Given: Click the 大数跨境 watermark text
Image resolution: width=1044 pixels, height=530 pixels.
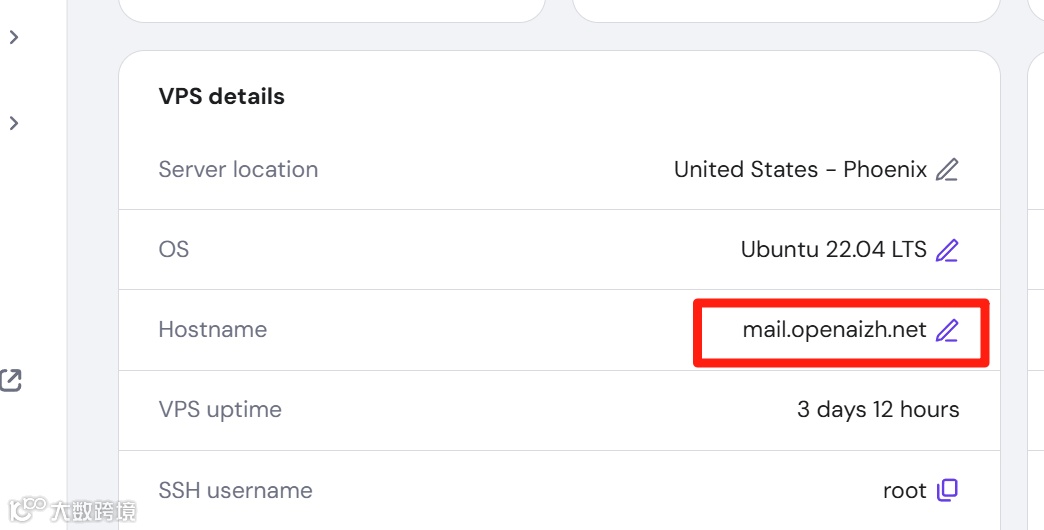Looking at the screenshot, I should (x=92, y=511).
